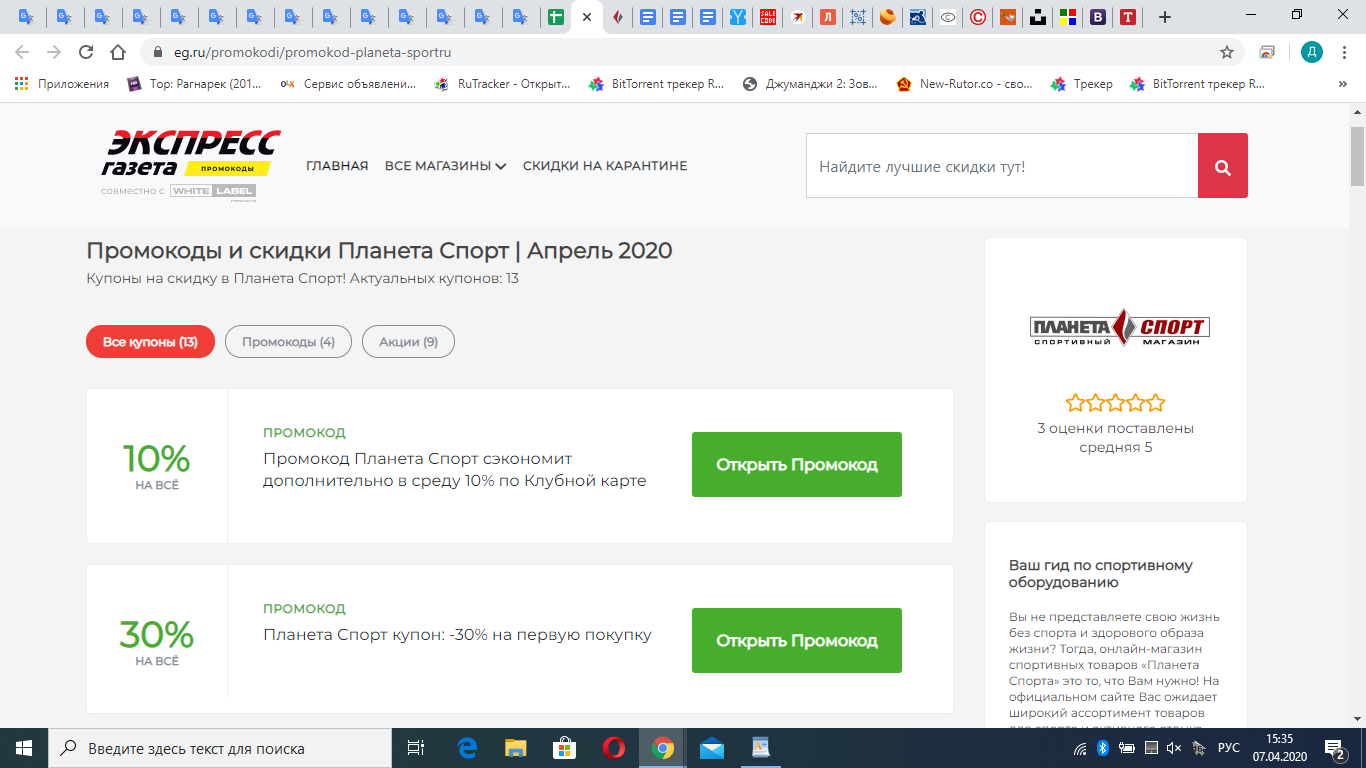
Task: Click Ваш гид по спортивному оборудованию heading
Action: [1101, 573]
